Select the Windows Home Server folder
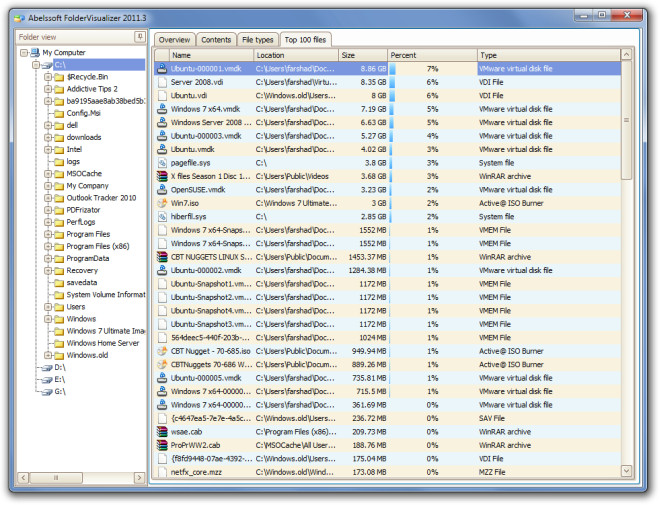Image resolution: width=660 pixels, height=505 pixels. tap(103, 343)
